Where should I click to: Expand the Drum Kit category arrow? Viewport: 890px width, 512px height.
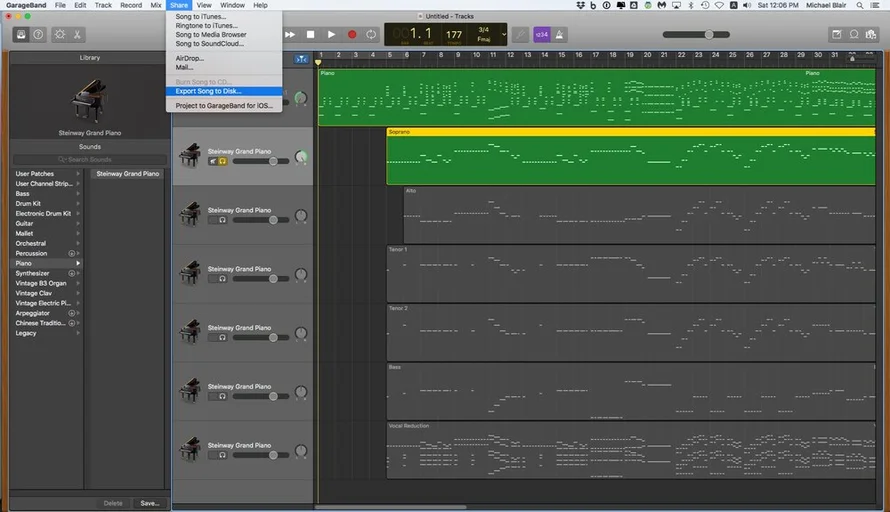78,204
